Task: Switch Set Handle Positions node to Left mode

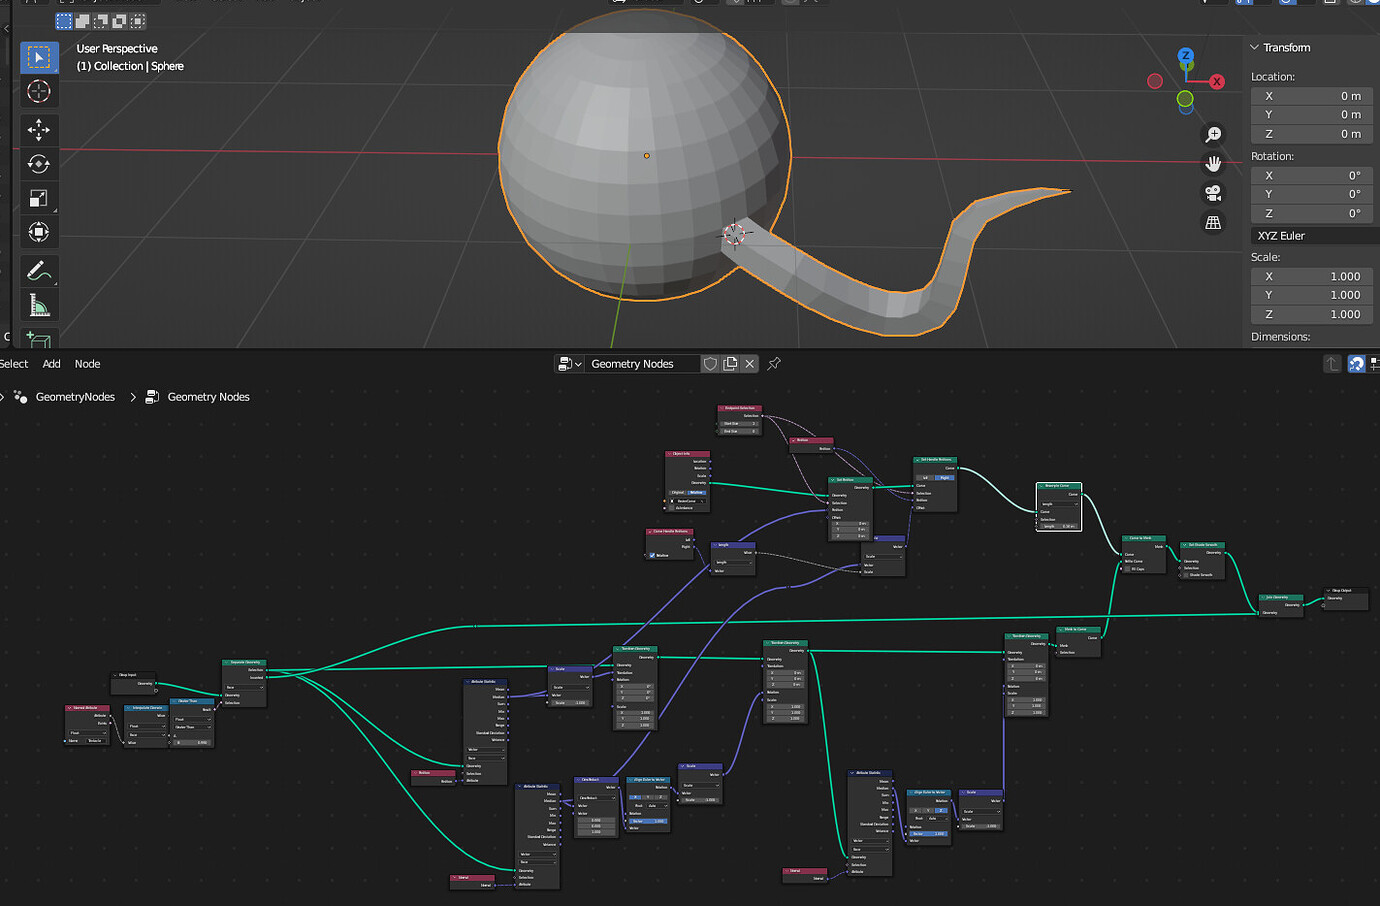Action: [x=925, y=478]
